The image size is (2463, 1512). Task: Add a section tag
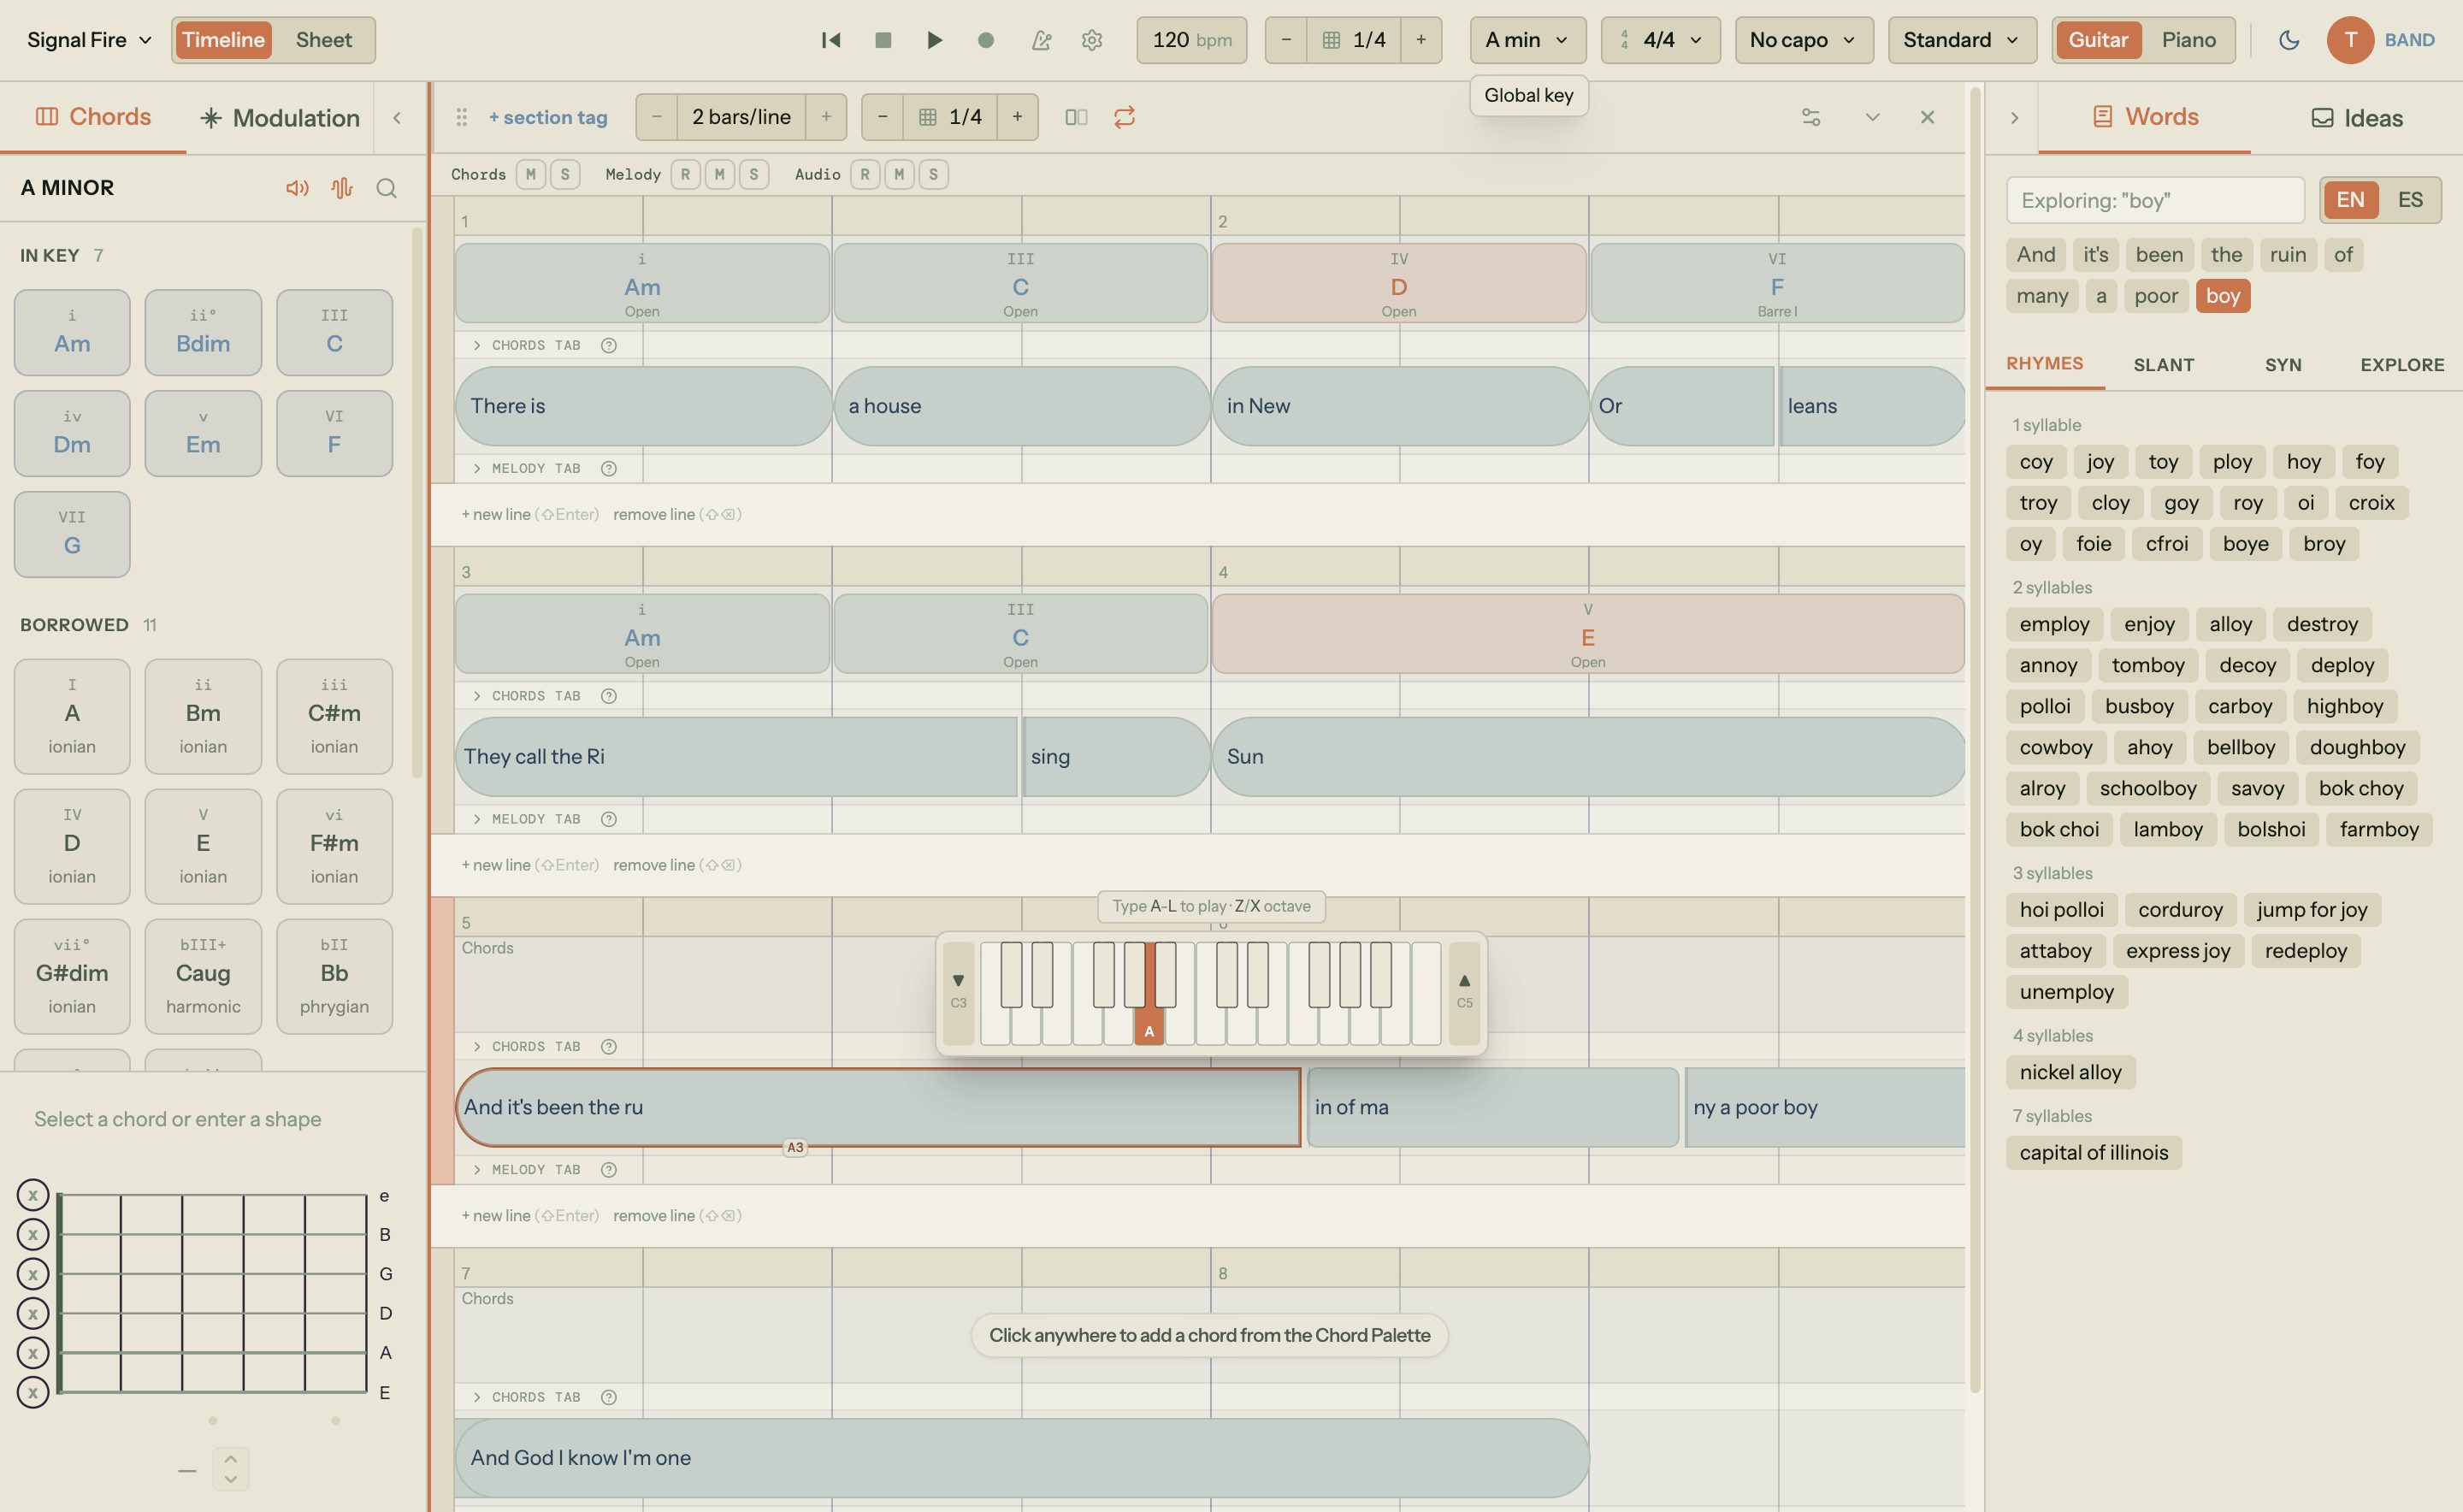point(548,117)
